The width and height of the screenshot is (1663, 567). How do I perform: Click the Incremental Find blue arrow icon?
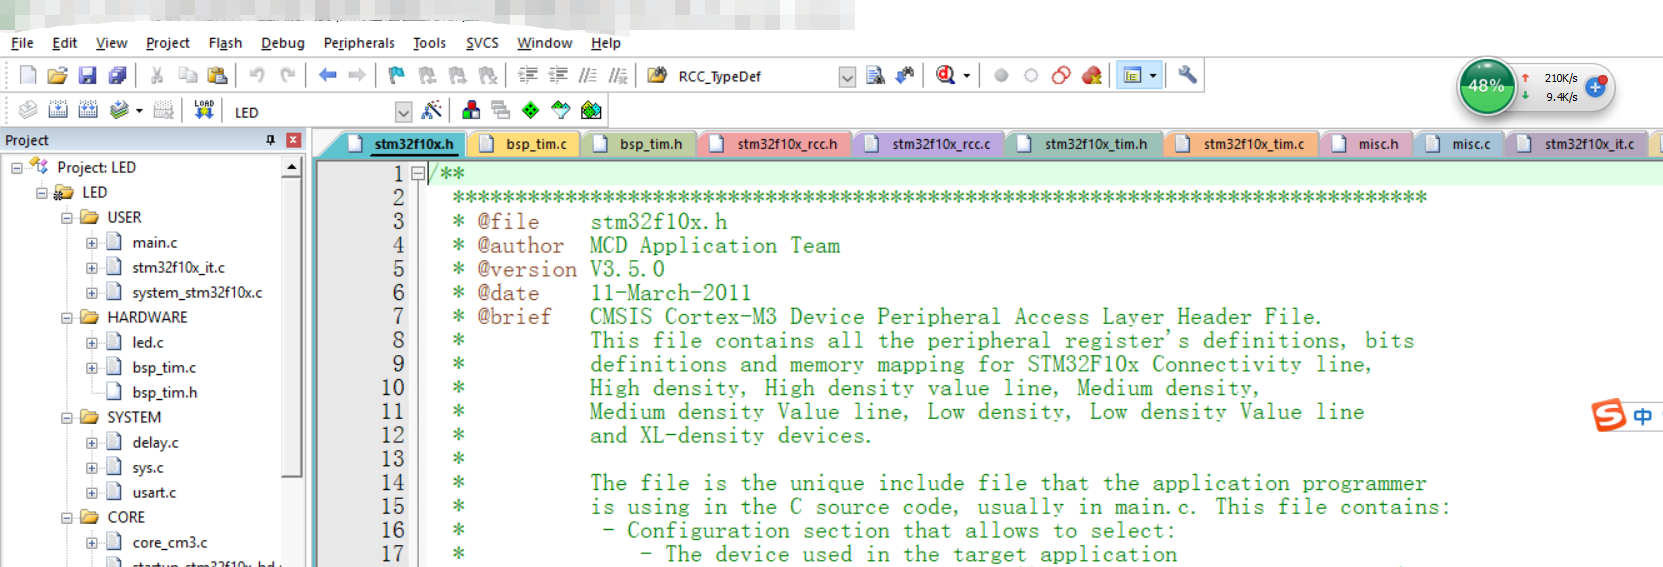pyautogui.click(x=905, y=75)
